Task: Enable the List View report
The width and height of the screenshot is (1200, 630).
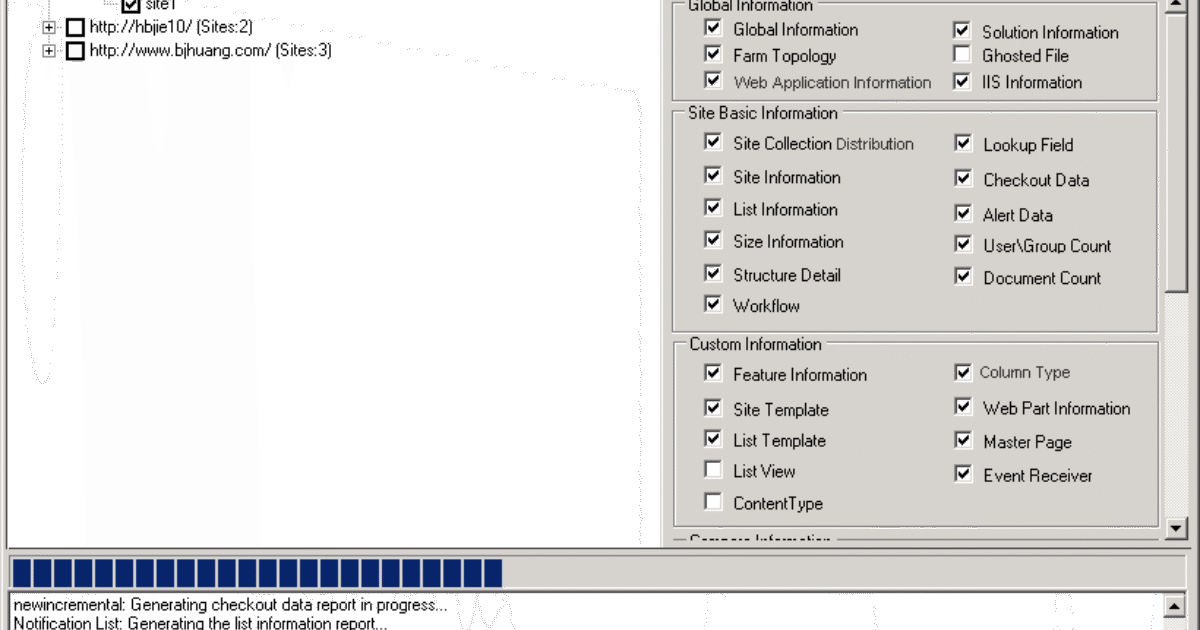Action: [x=713, y=468]
